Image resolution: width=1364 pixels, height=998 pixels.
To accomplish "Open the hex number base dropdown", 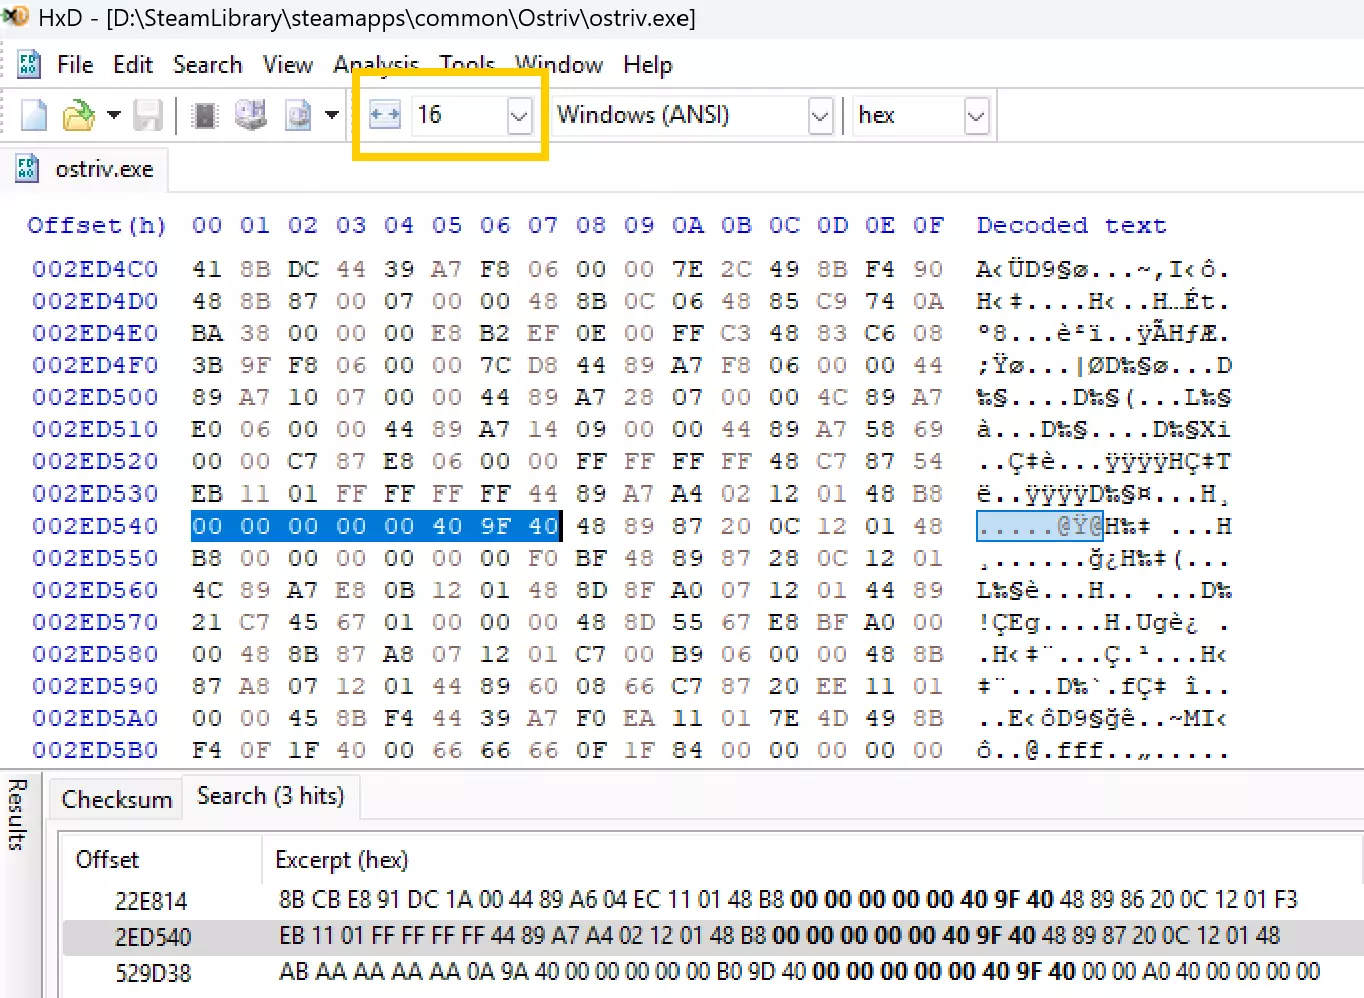I will (x=976, y=116).
